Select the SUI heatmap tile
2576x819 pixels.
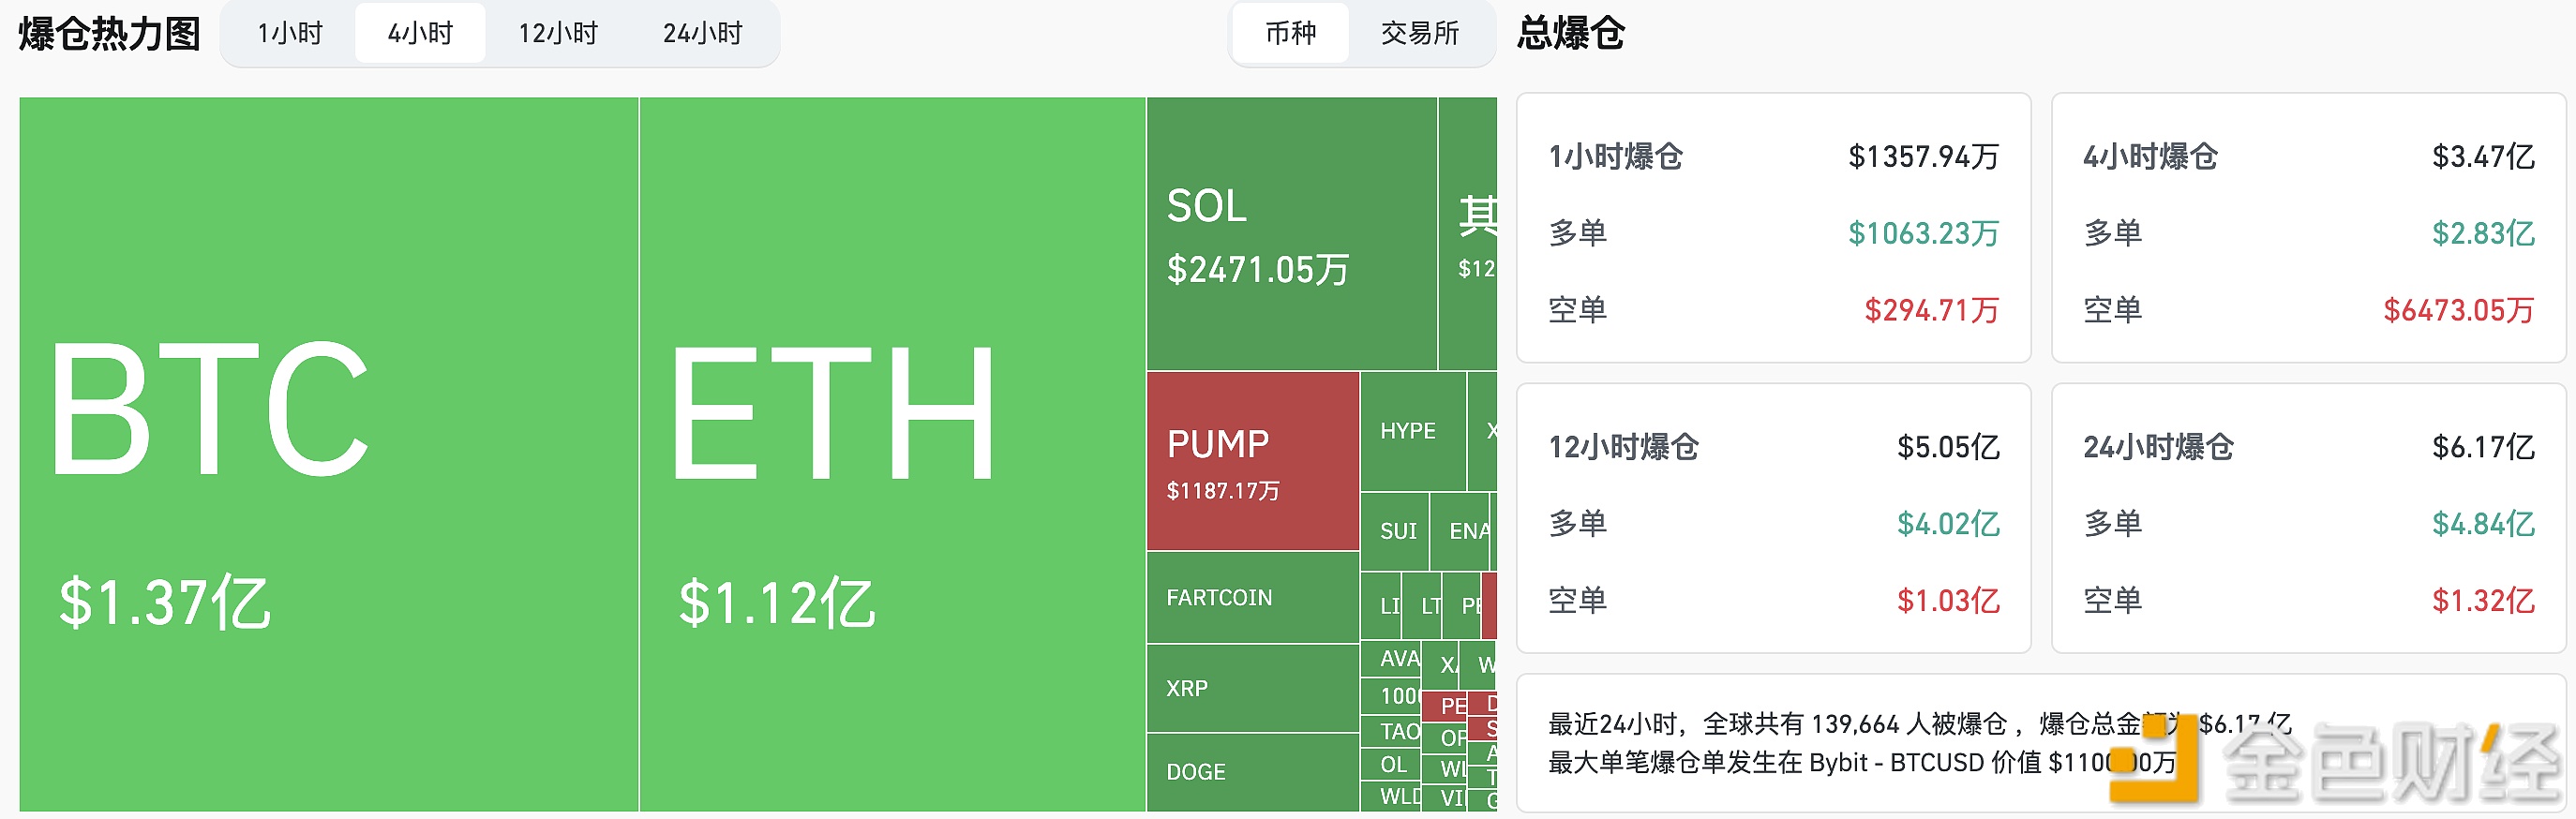tap(1396, 531)
